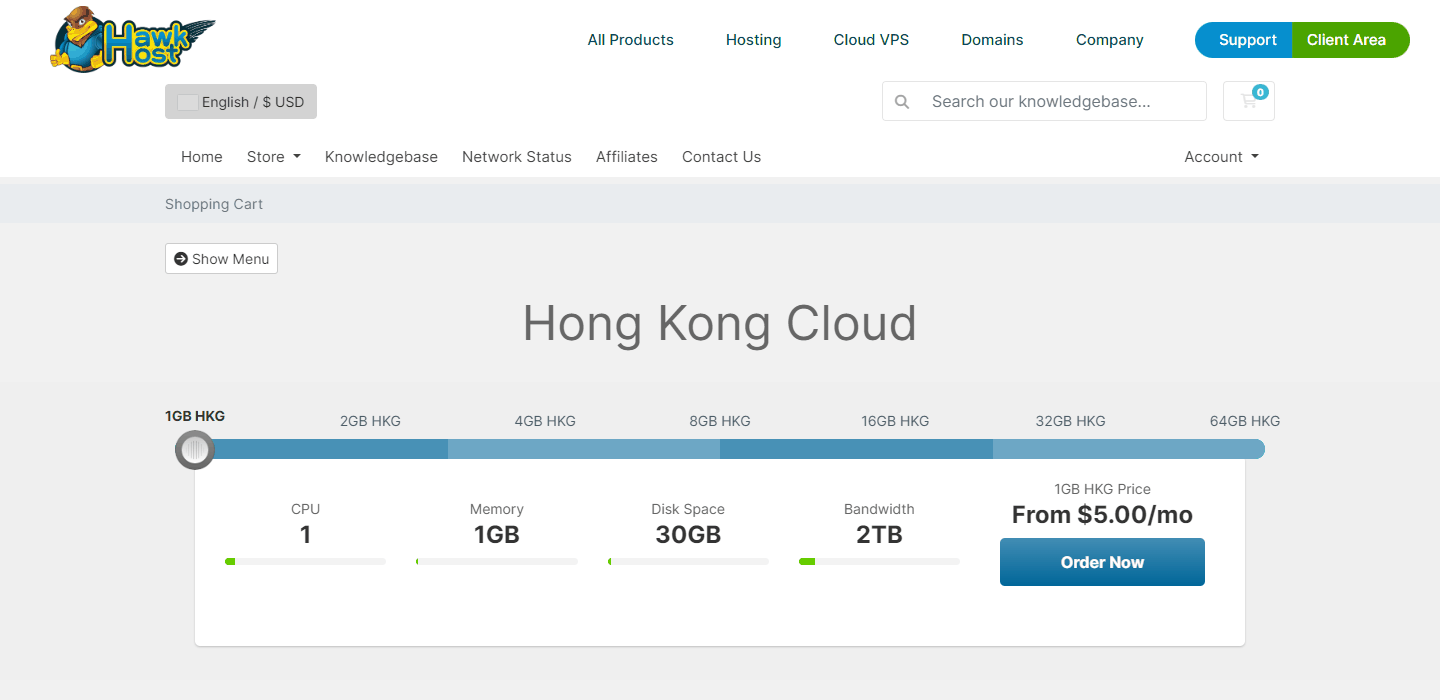Image resolution: width=1440 pixels, height=700 pixels.
Task: Open the Cloud VPS menu
Action: pyautogui.click(x=872, y=40)
